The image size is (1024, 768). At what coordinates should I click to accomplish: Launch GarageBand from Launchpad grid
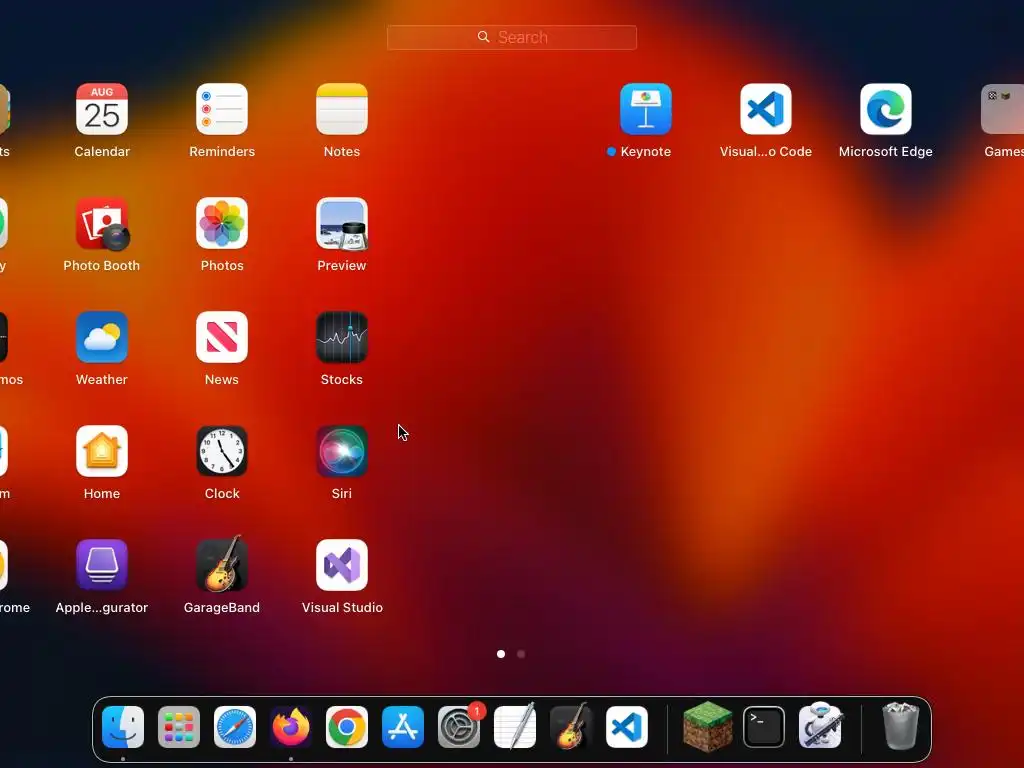click(x=222, y=564)
